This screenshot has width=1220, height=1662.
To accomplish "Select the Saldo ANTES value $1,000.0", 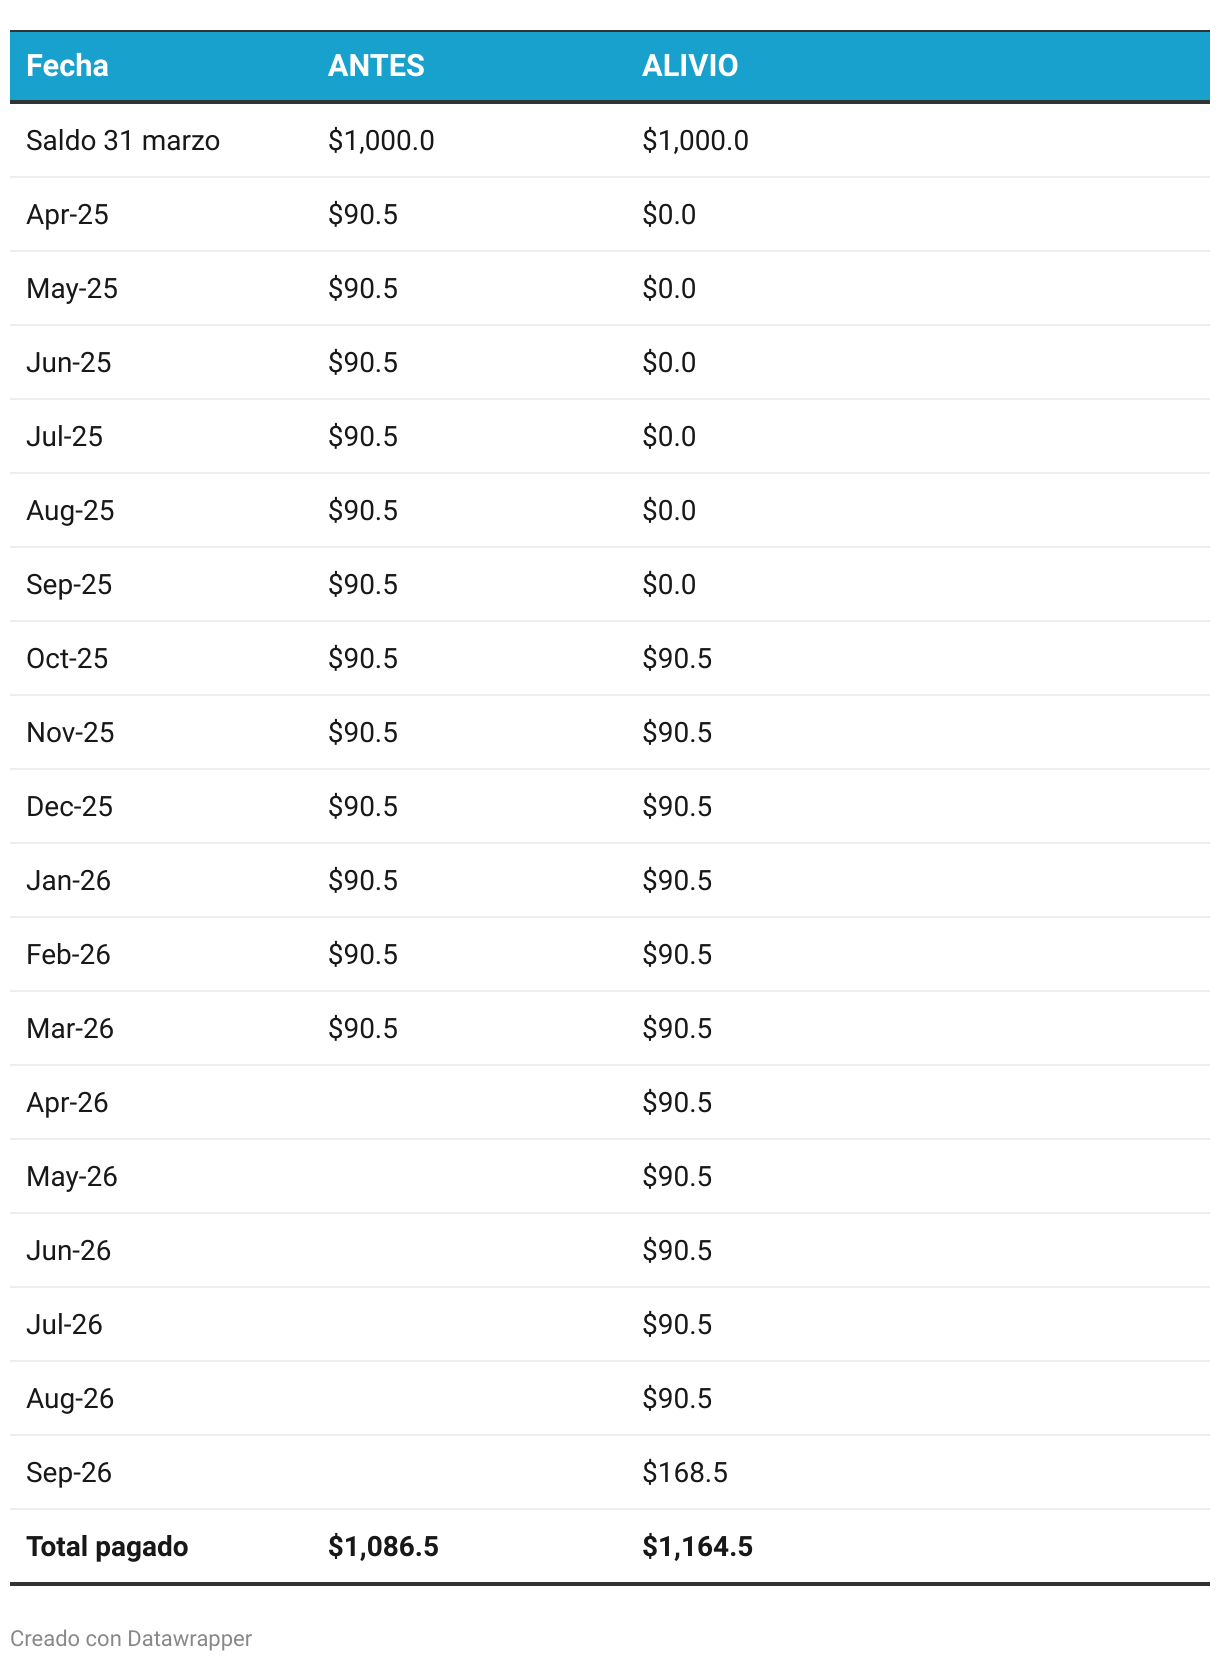I will (381, 140).
